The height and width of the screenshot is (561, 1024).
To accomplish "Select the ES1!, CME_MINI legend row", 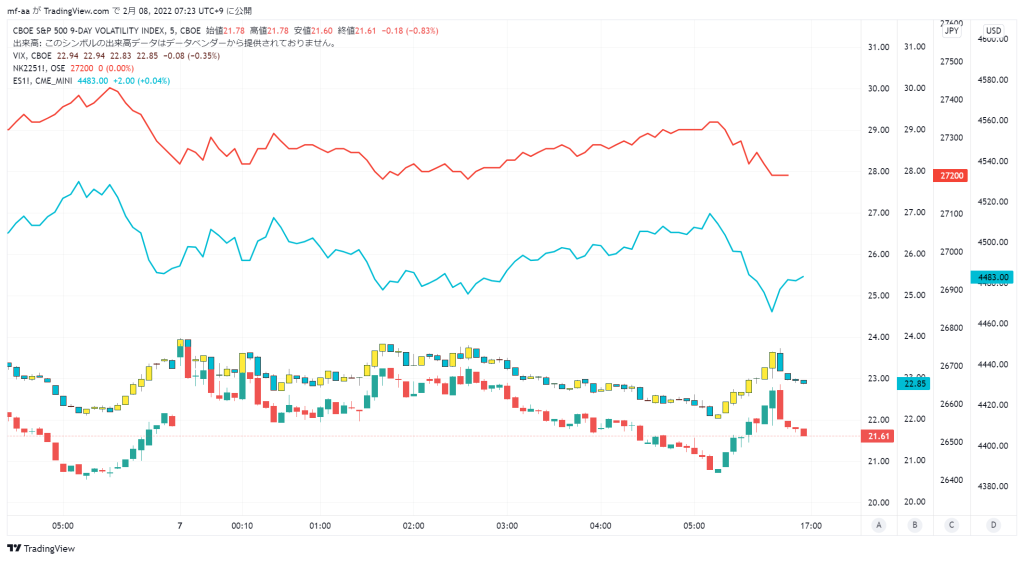I will (91, 81).
